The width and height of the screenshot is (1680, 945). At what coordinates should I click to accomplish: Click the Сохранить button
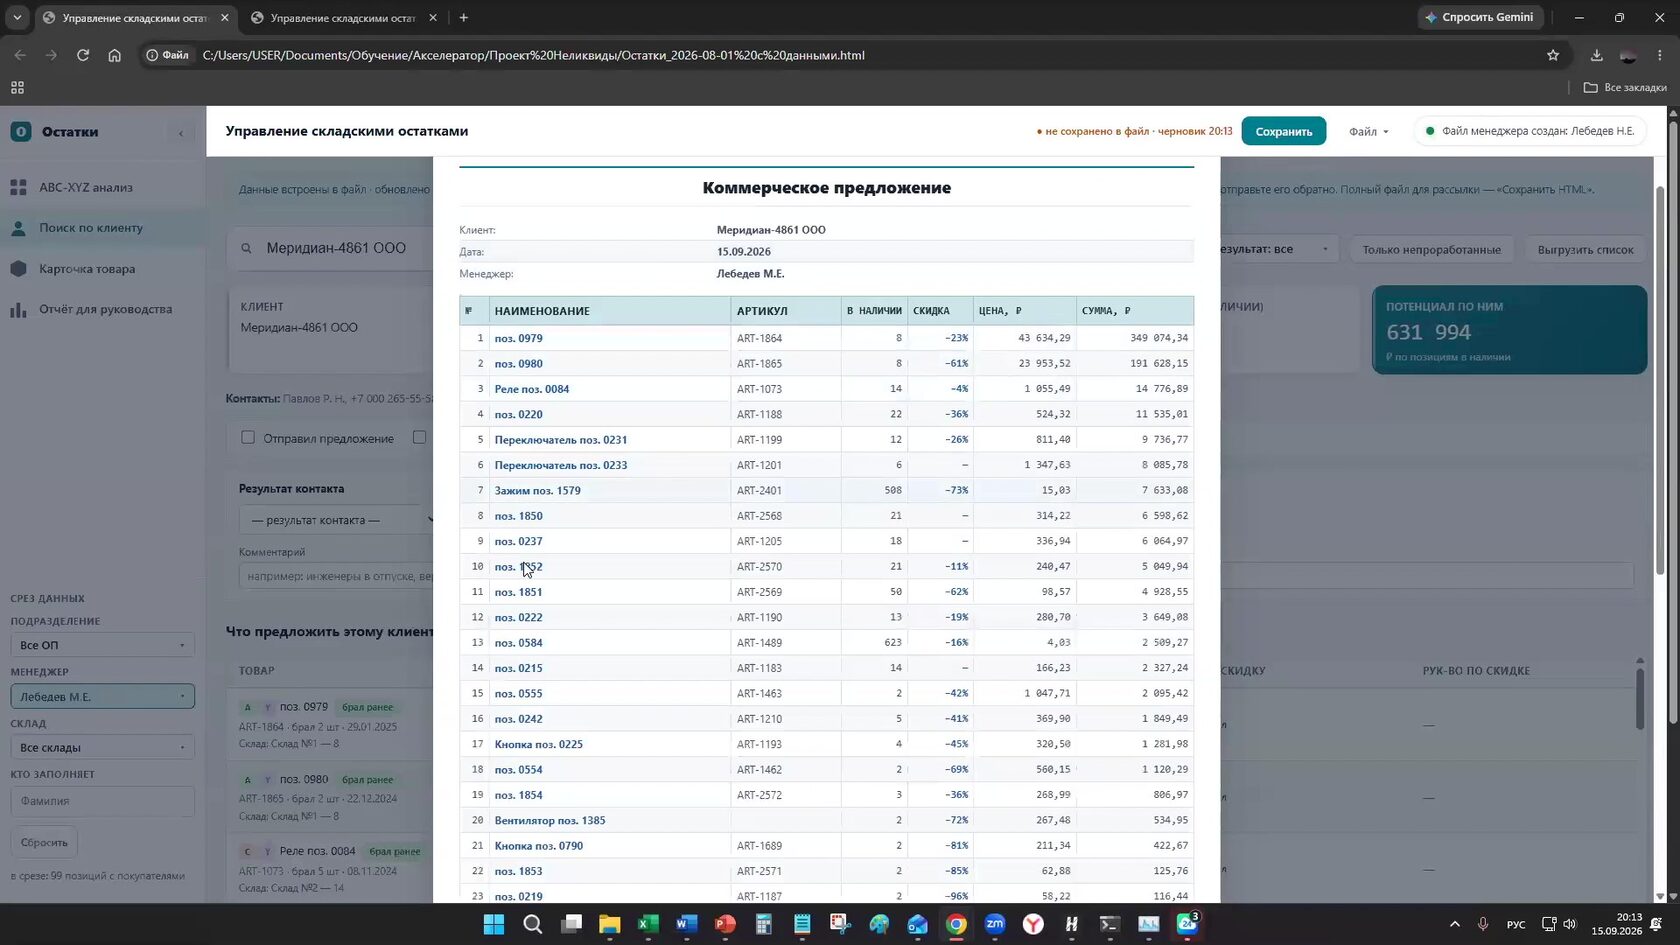click(x=1284, y=131)
